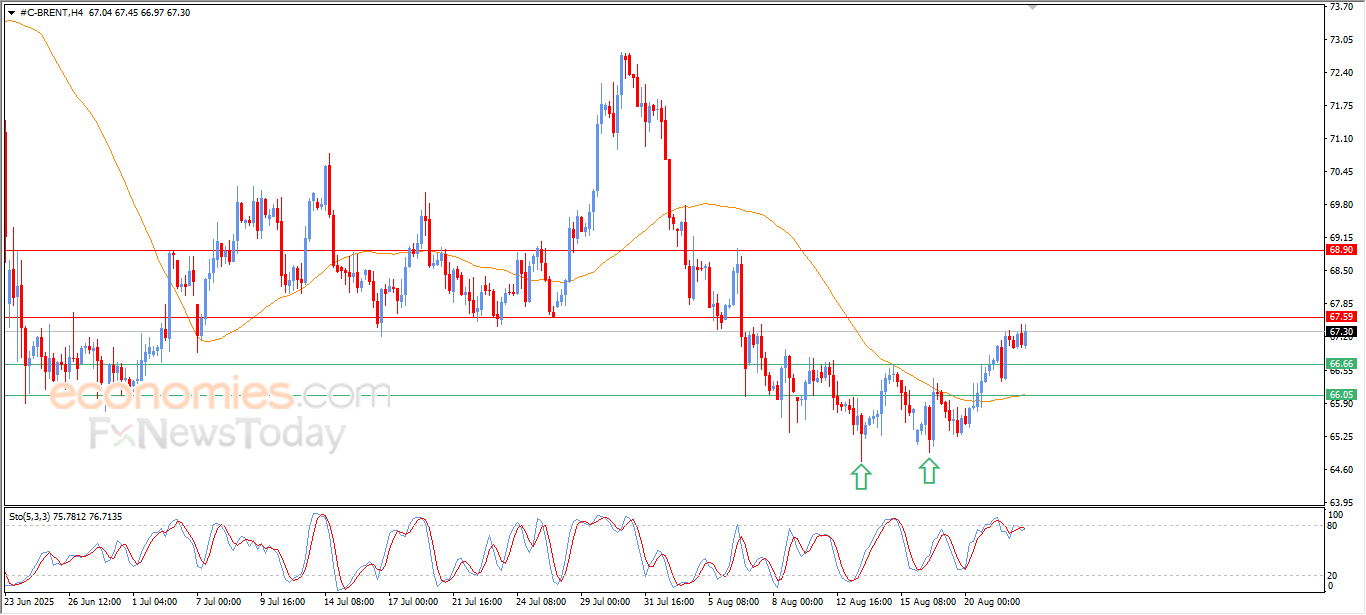Click the 20 Aug 00:00 time label
The height and width of the screenshot is (615, 1366).
point(990,602)
